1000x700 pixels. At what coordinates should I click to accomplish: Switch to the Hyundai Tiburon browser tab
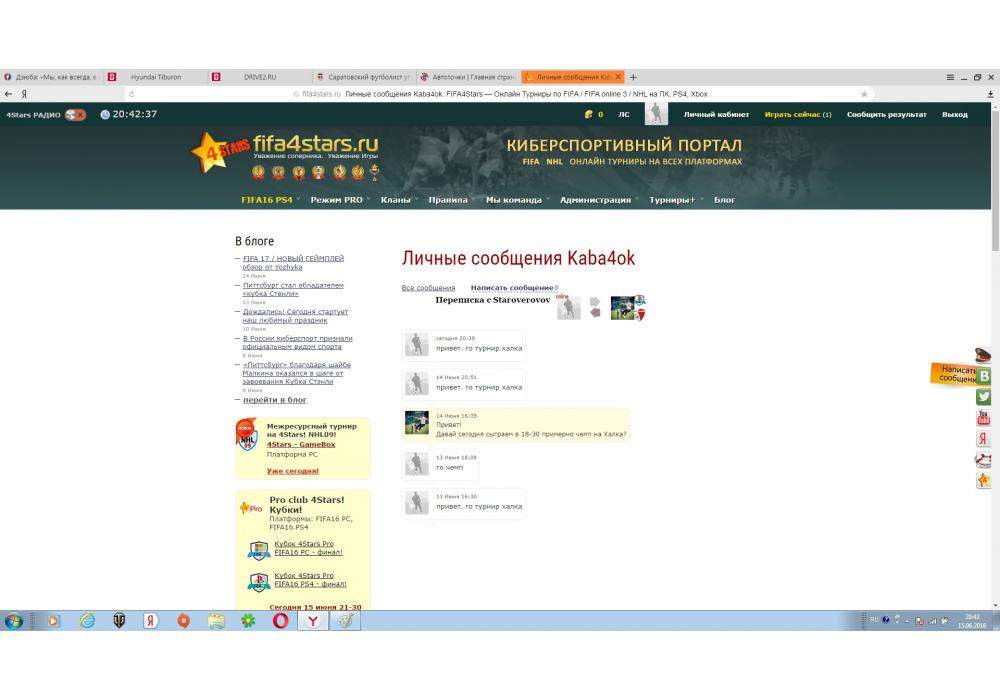(156, 77)
